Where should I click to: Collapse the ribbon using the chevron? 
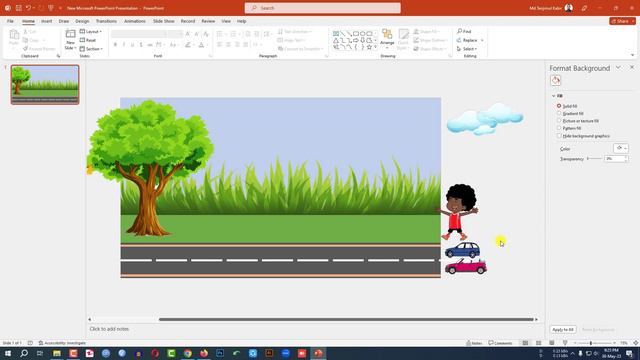(633, 55)
